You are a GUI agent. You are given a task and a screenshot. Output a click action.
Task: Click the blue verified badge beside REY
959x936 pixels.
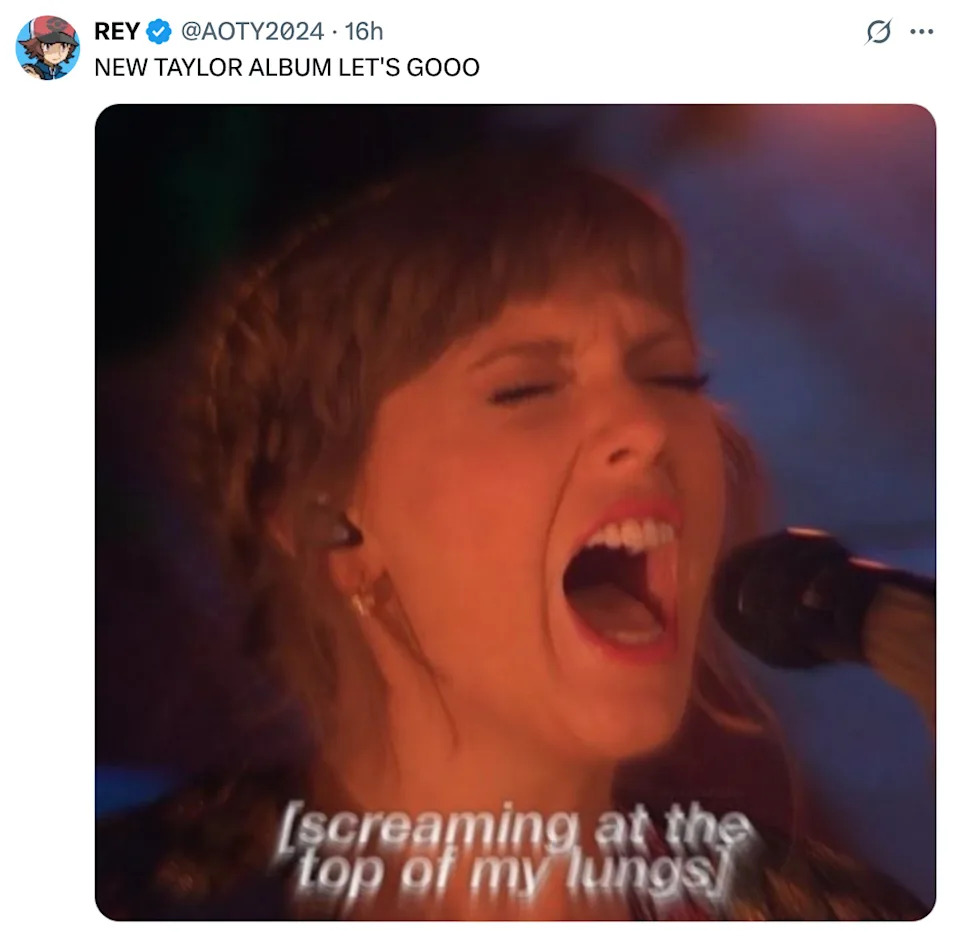click(158, 32)
